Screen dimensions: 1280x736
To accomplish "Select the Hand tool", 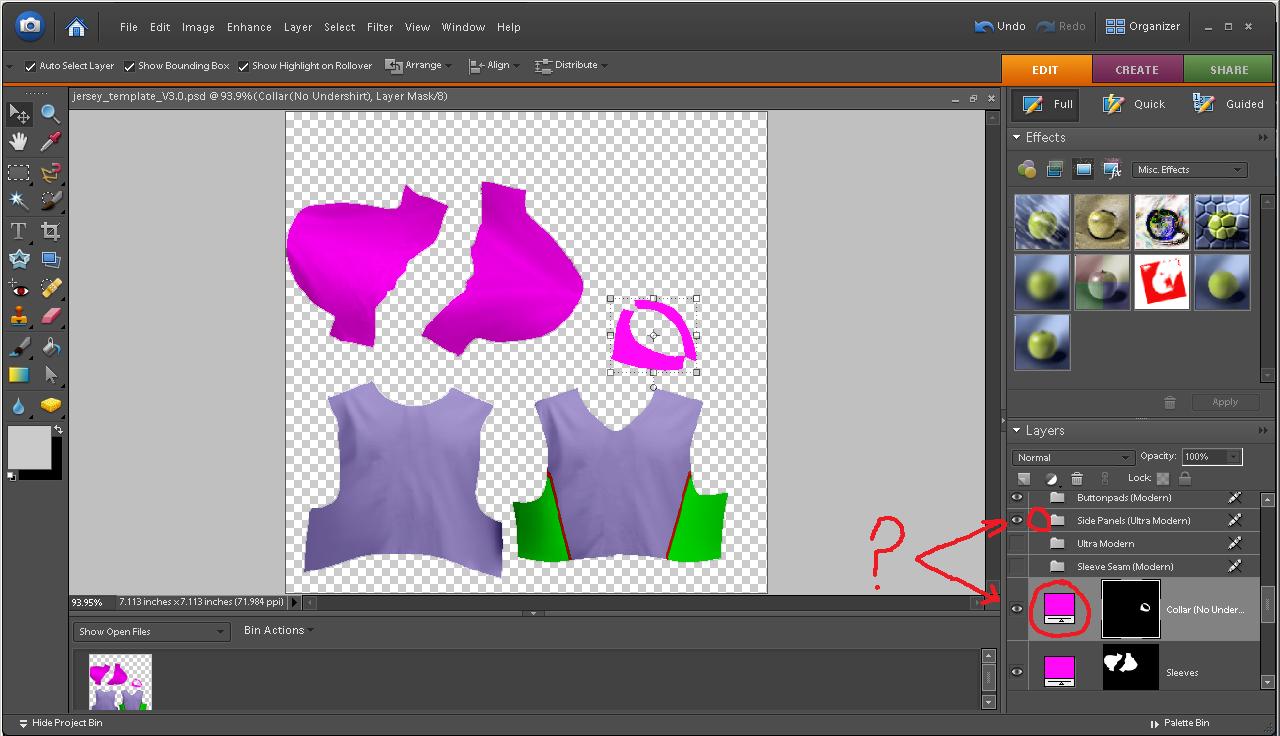I will [19, 142].
